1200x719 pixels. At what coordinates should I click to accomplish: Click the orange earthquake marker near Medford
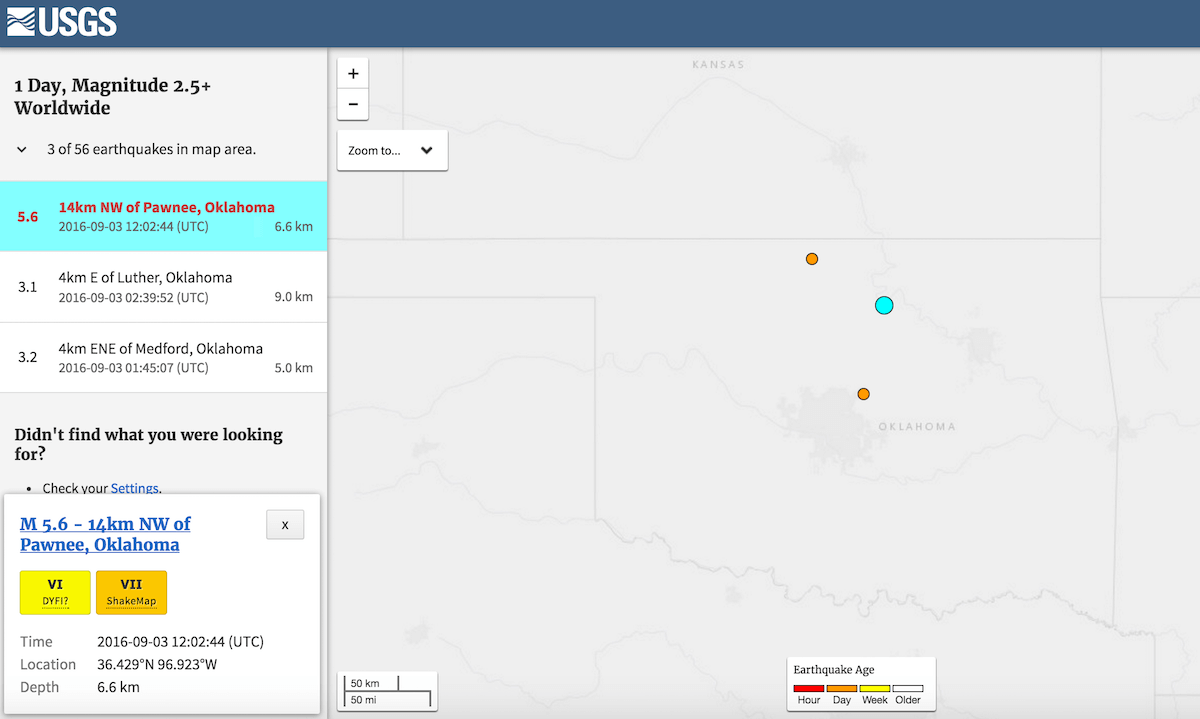pyautogui.click(x=812, y=259)
